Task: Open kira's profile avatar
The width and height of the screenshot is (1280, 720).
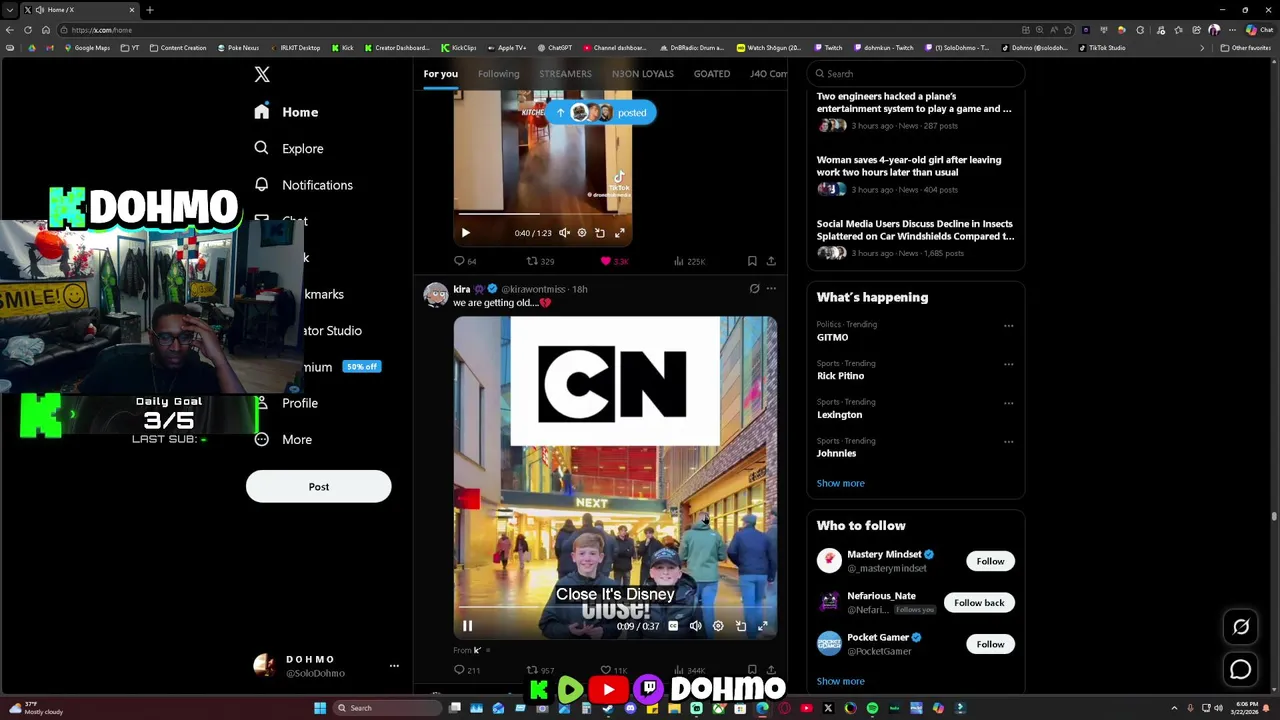Action: click(436, 294)
